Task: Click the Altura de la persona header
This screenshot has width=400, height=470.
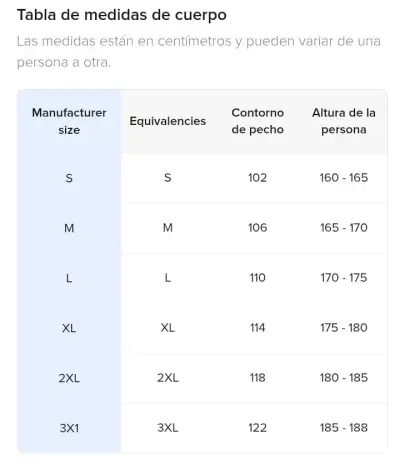Action: [x=344, y=121]
